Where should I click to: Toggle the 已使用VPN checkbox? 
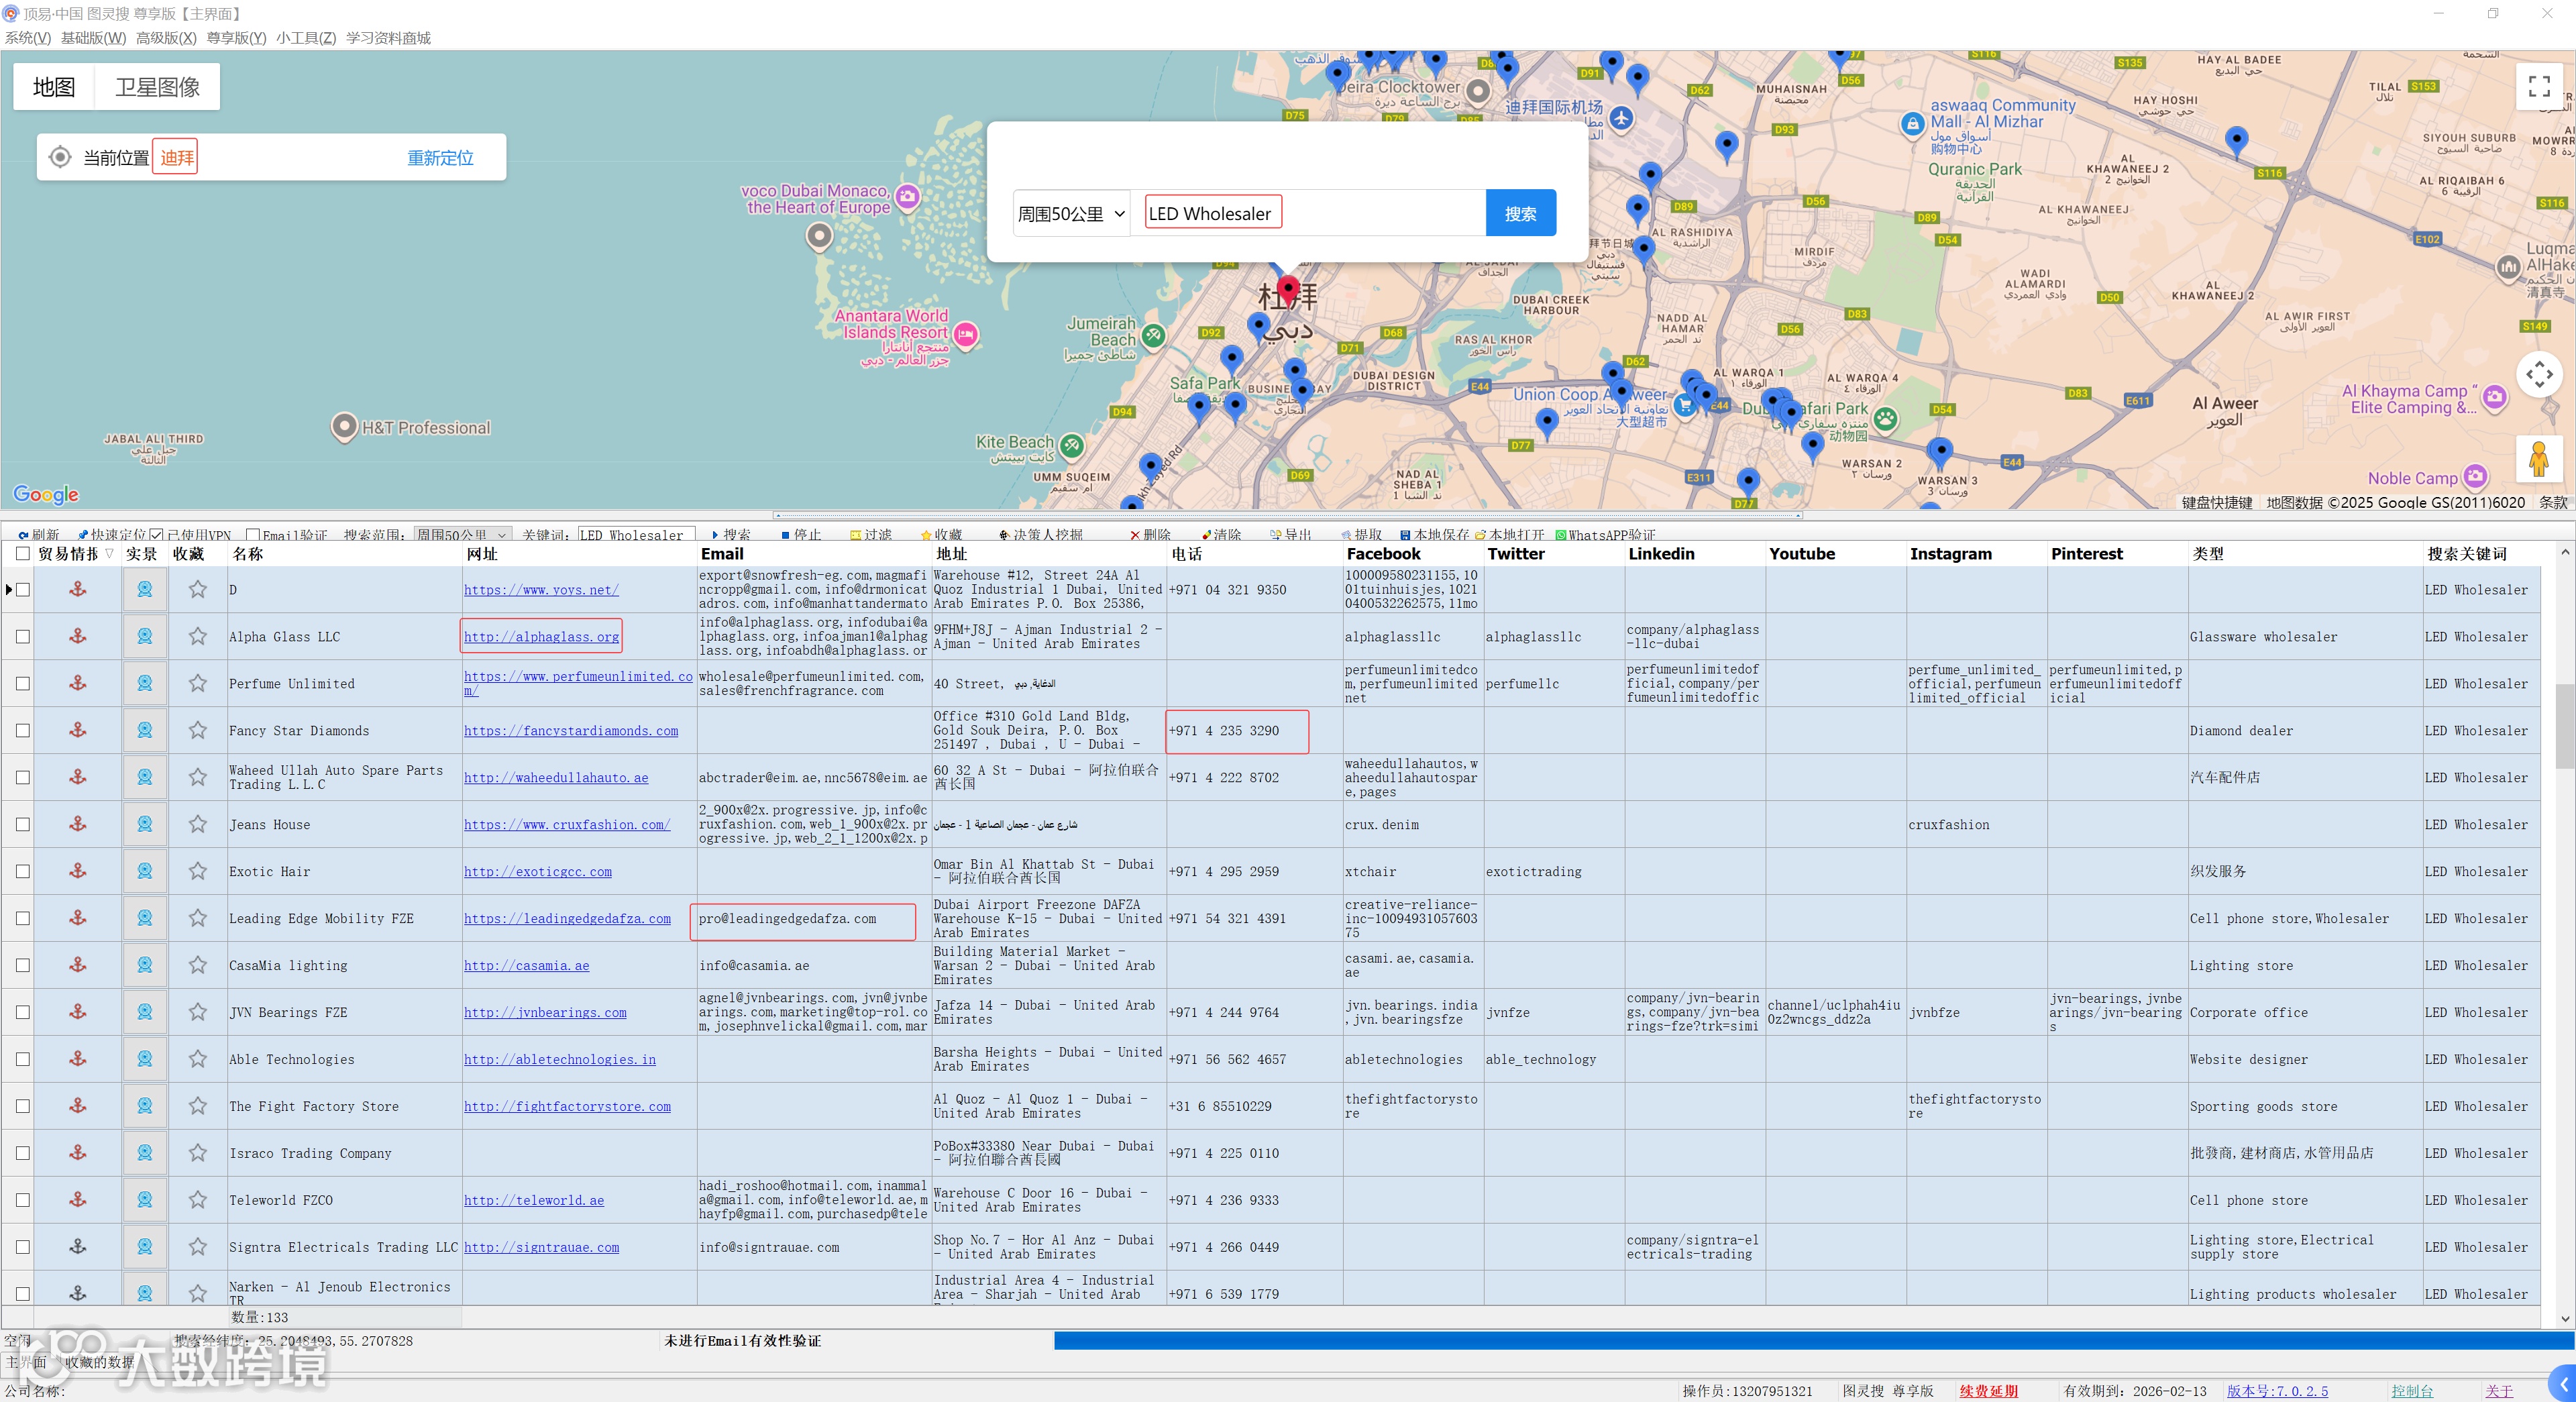pos(156,535)
